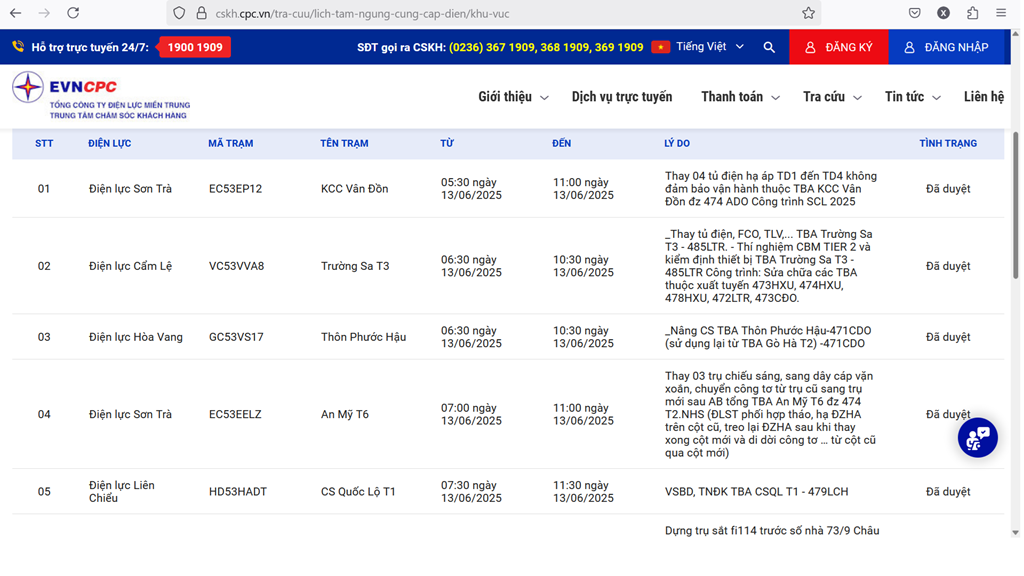Open site search magnifier icon
The image size is (1024, 576).
[769, 47]
